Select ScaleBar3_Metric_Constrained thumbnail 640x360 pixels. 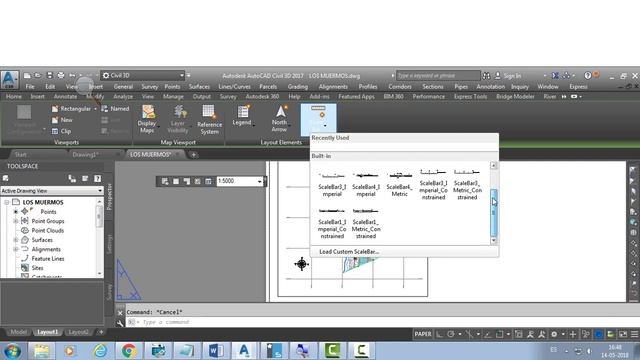(x=467, y=184)
